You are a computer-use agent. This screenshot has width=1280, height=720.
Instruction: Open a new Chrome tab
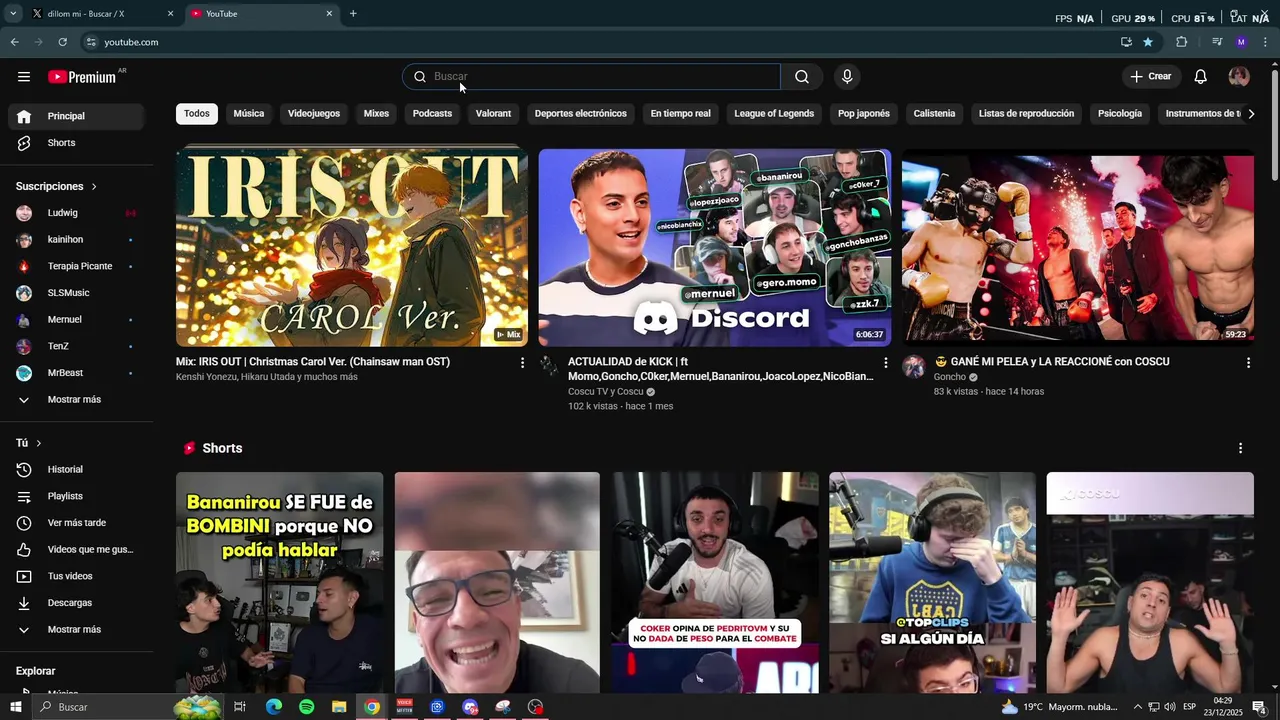(353, 14)
